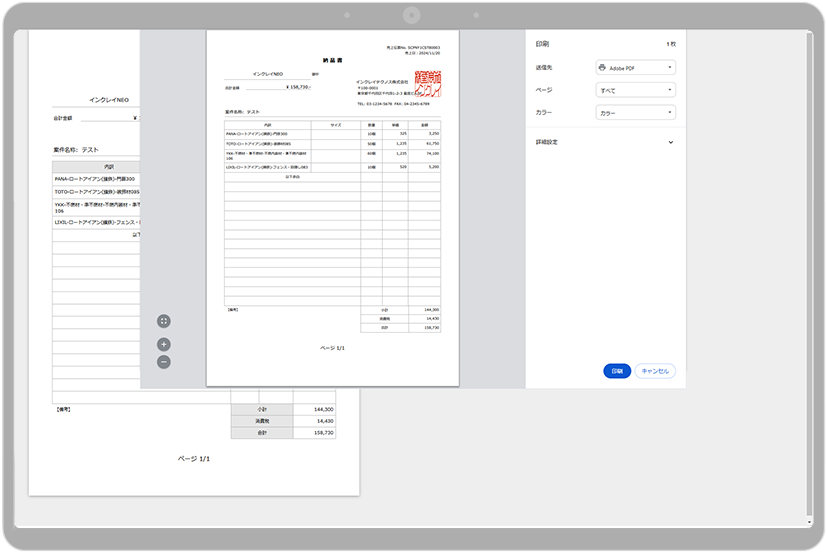Click the 詳細設定 label text
Screen dimensions: 826x552
point(547,142)
